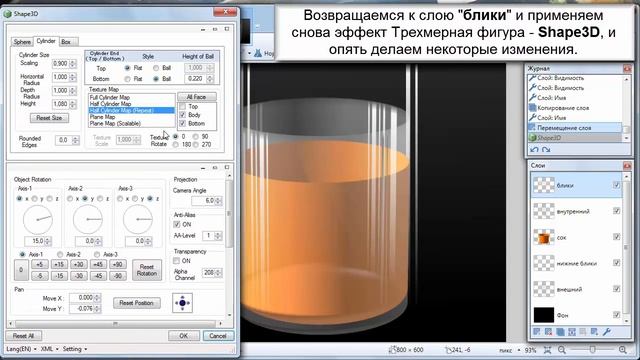Image resolution: width=640 pixels, height=360 pixels.
Task: Undo icon in History panel
Action: click(534, 150)
